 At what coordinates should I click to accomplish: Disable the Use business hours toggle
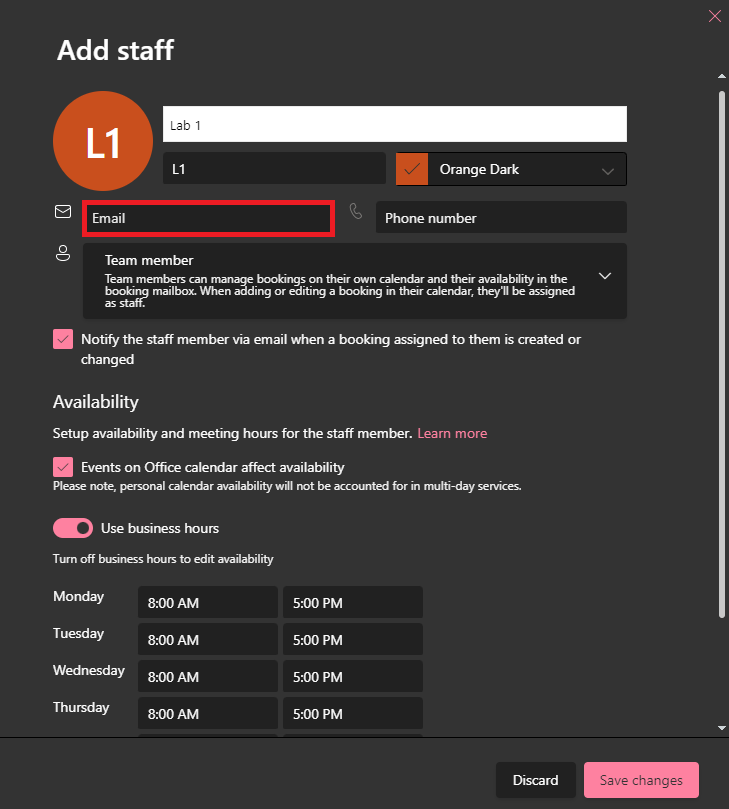70,528
